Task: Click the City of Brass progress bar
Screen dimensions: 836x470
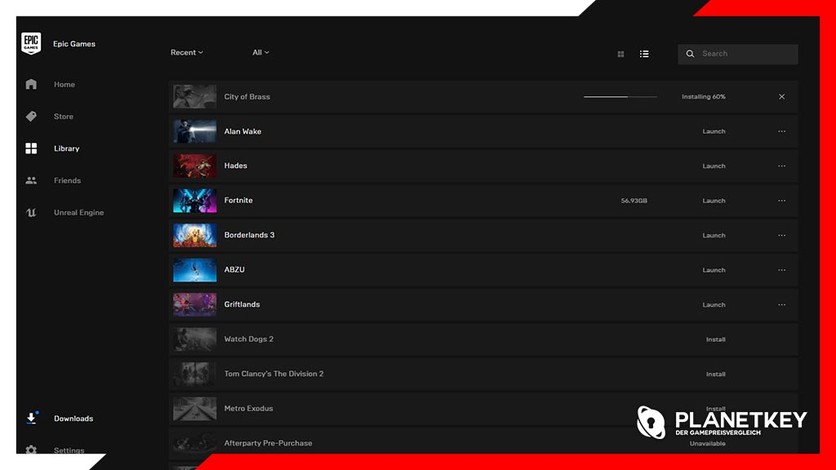Action: point(620,97)
